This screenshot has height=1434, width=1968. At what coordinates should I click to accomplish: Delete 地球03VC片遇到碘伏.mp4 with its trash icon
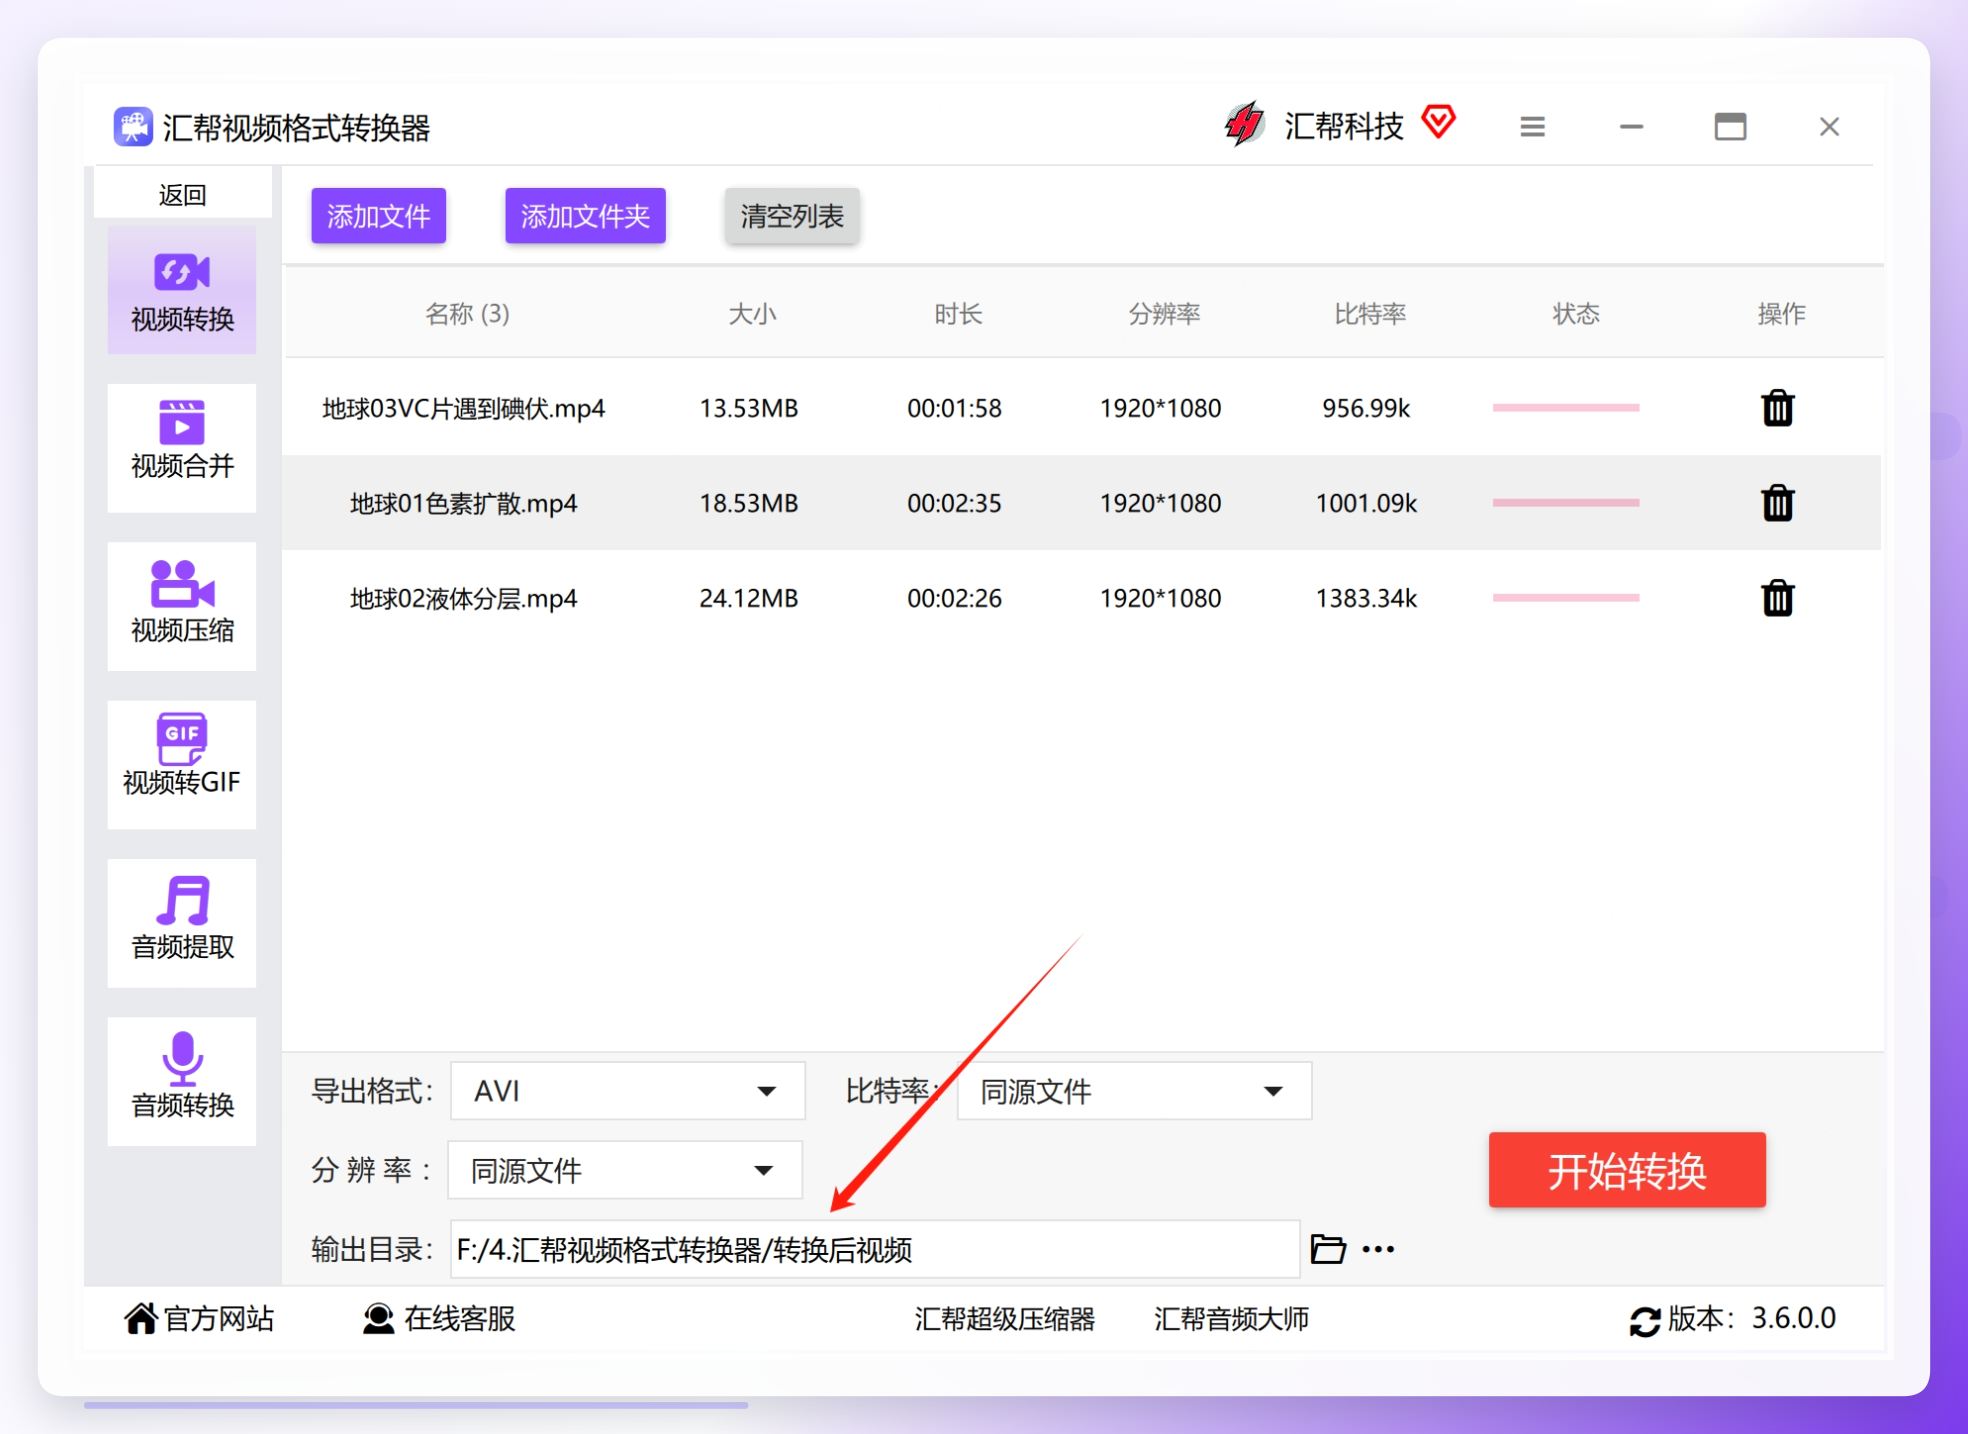[x=1777, y=408]
